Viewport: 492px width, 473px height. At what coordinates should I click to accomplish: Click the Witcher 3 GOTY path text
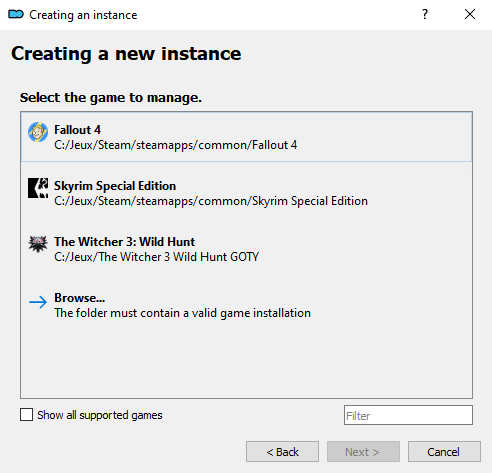[157, 257]
